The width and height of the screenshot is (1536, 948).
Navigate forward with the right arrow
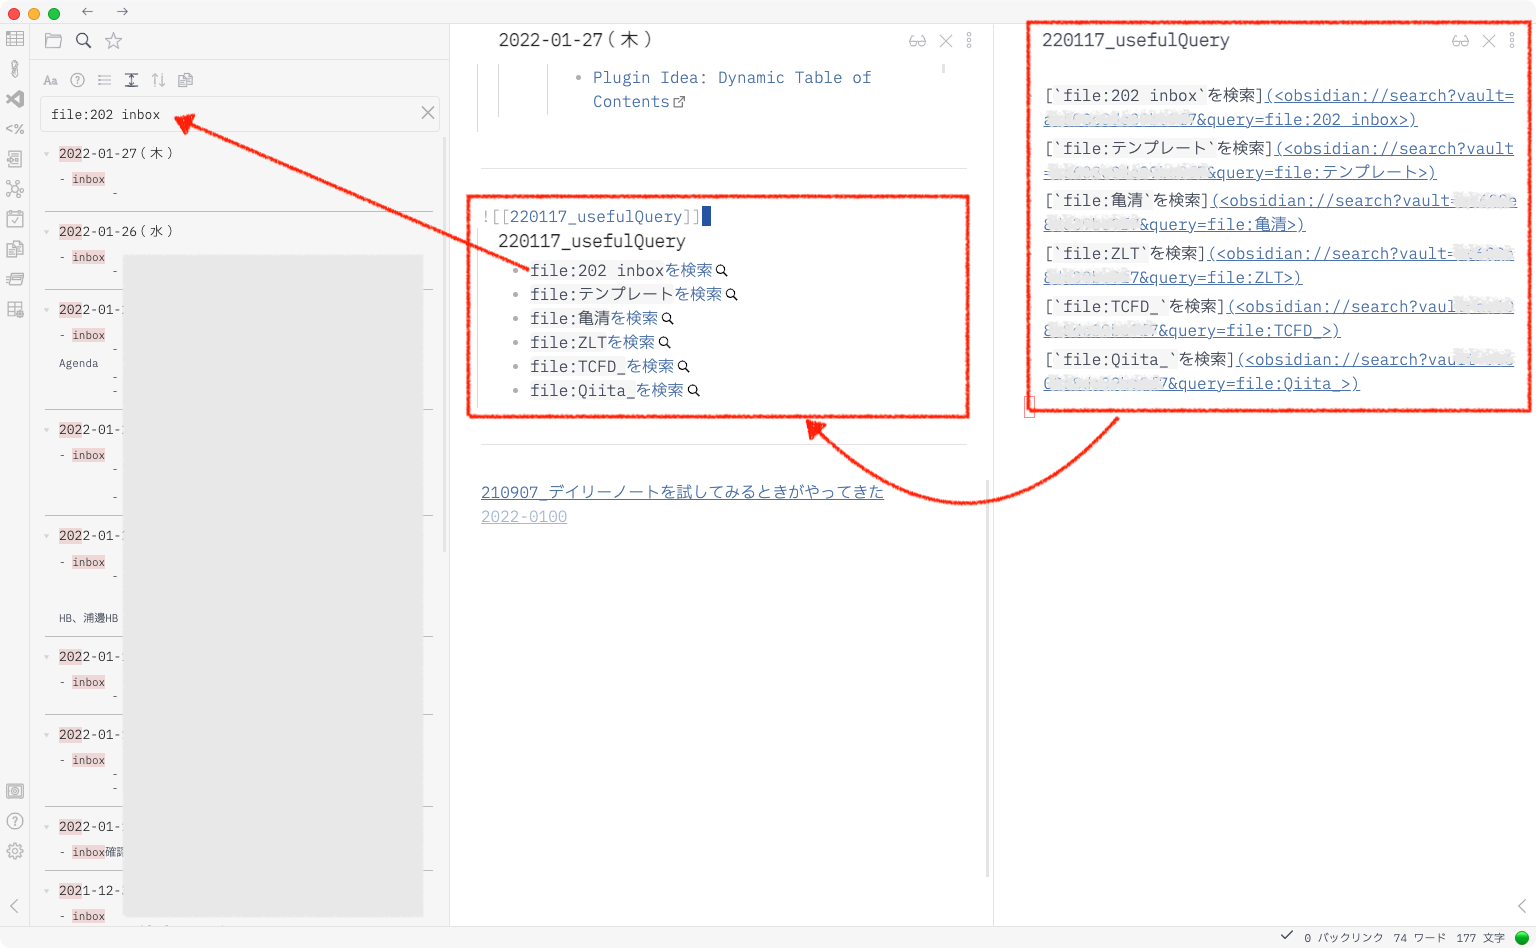[x=122, y=12]
